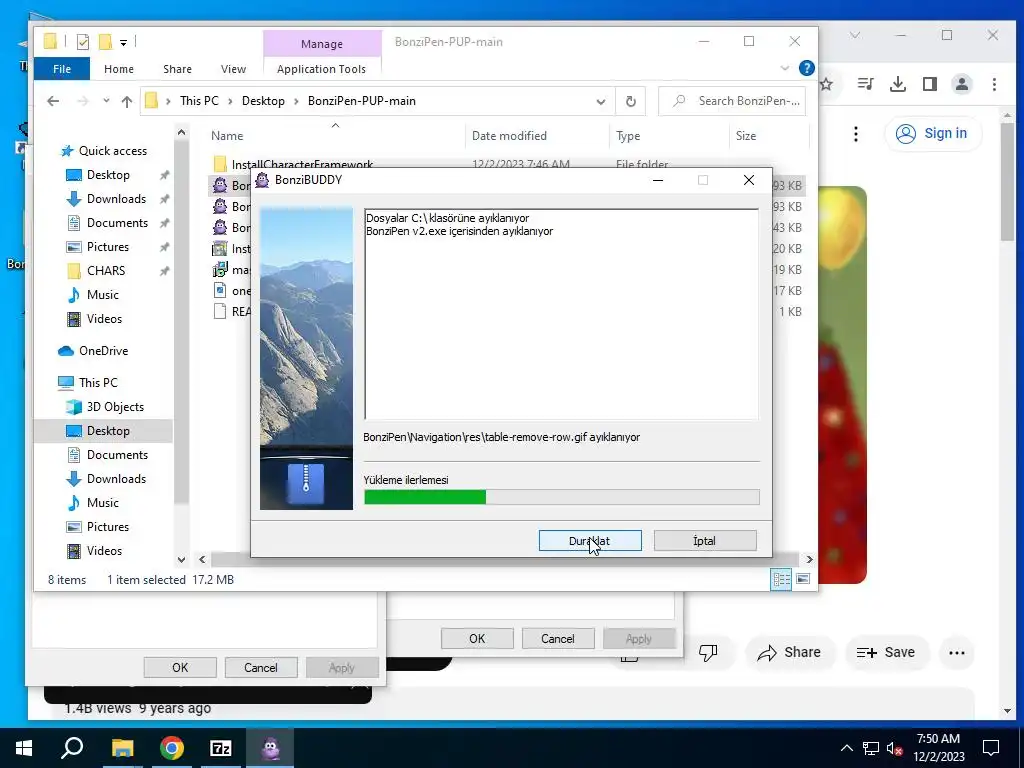Toggle Chrome side panel icon
The height and width of the screenshot is (768, 1024).
point(930,84)
